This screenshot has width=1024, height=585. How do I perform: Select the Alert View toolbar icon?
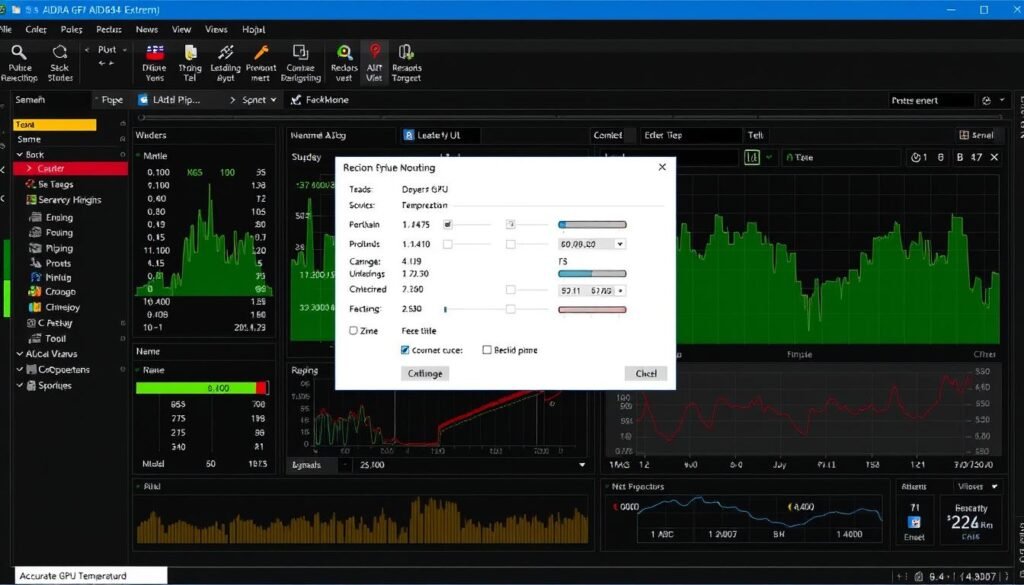point(375,57)
